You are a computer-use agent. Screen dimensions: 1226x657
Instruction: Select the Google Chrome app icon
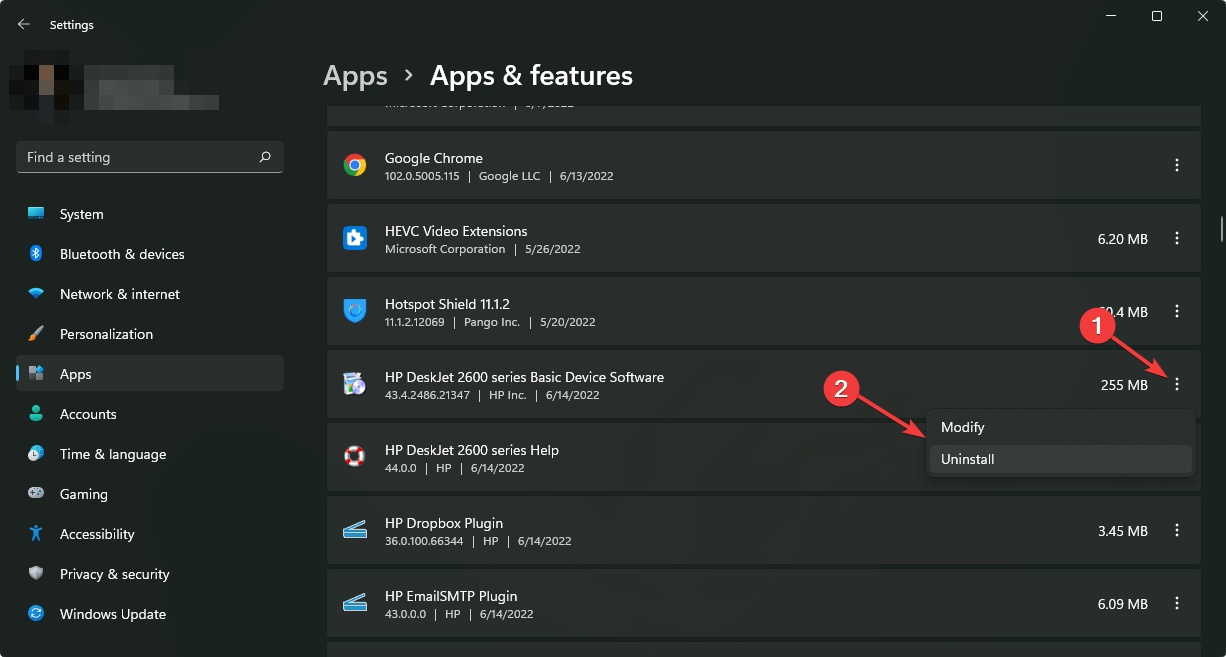[x=355, y=165]
